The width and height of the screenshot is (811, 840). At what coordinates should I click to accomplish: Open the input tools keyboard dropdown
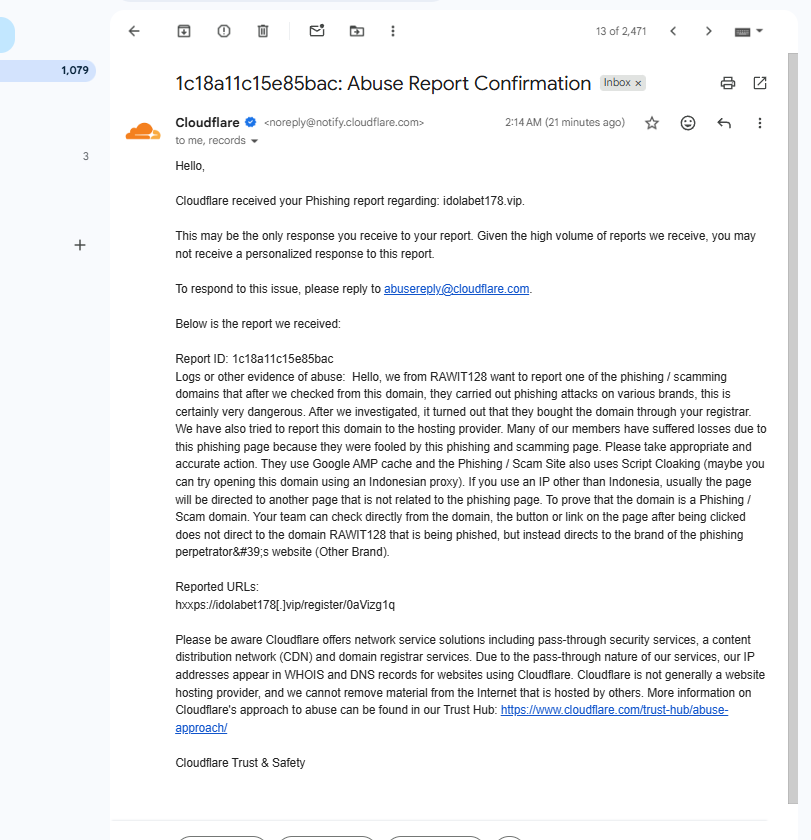click(748, 32)
